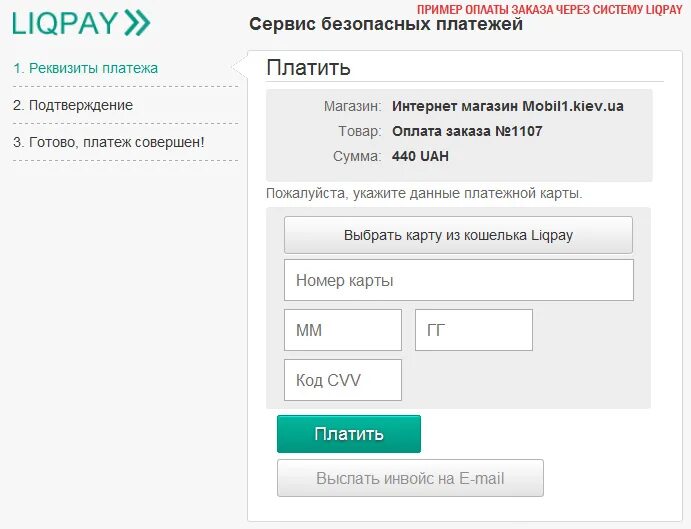
Task: Click the green Платить button
Action: 349,434
